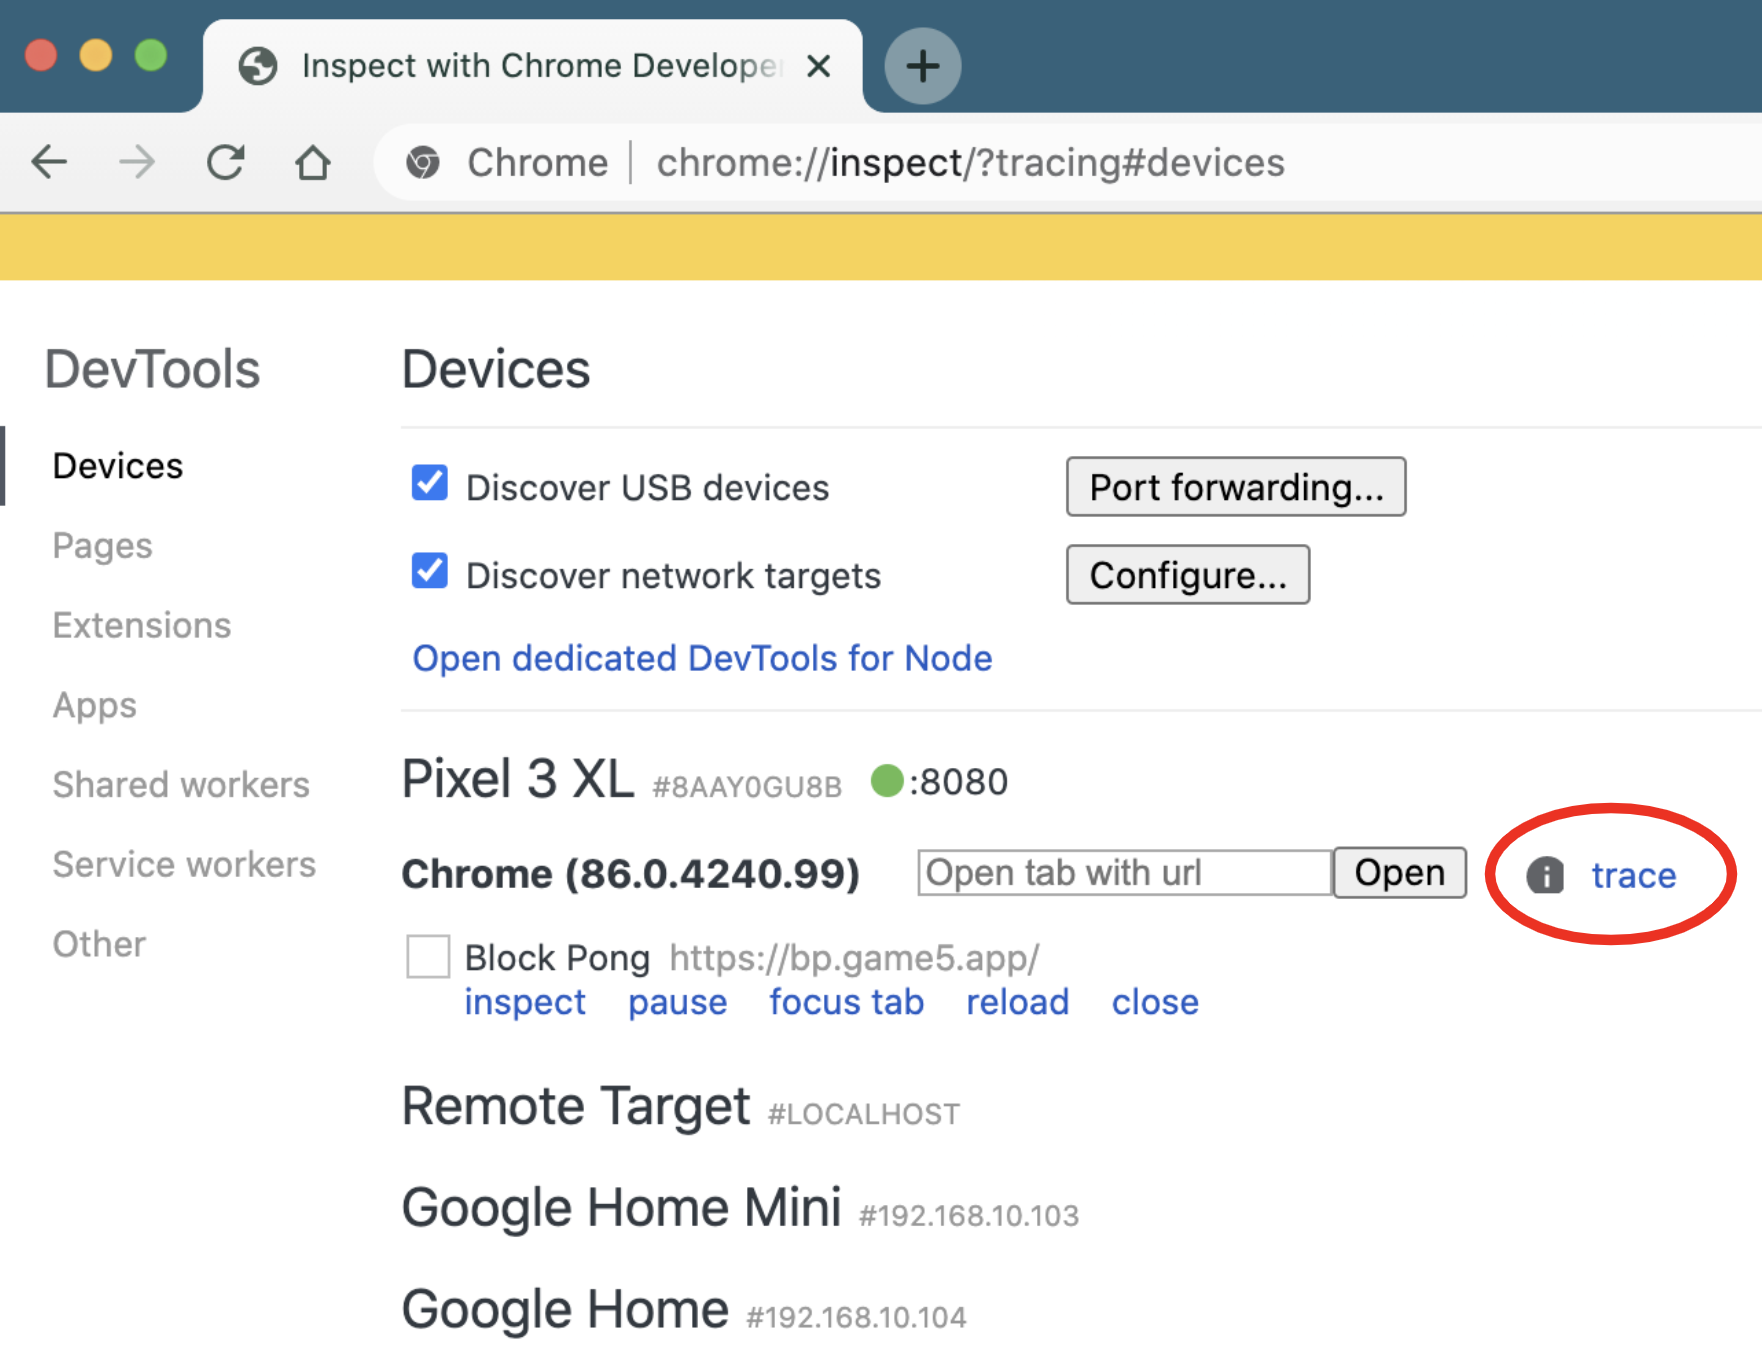Click the Pixel 3 XL device heading
The width and height of the screenshot is (1762, 1354).
(x=517, y=778)
